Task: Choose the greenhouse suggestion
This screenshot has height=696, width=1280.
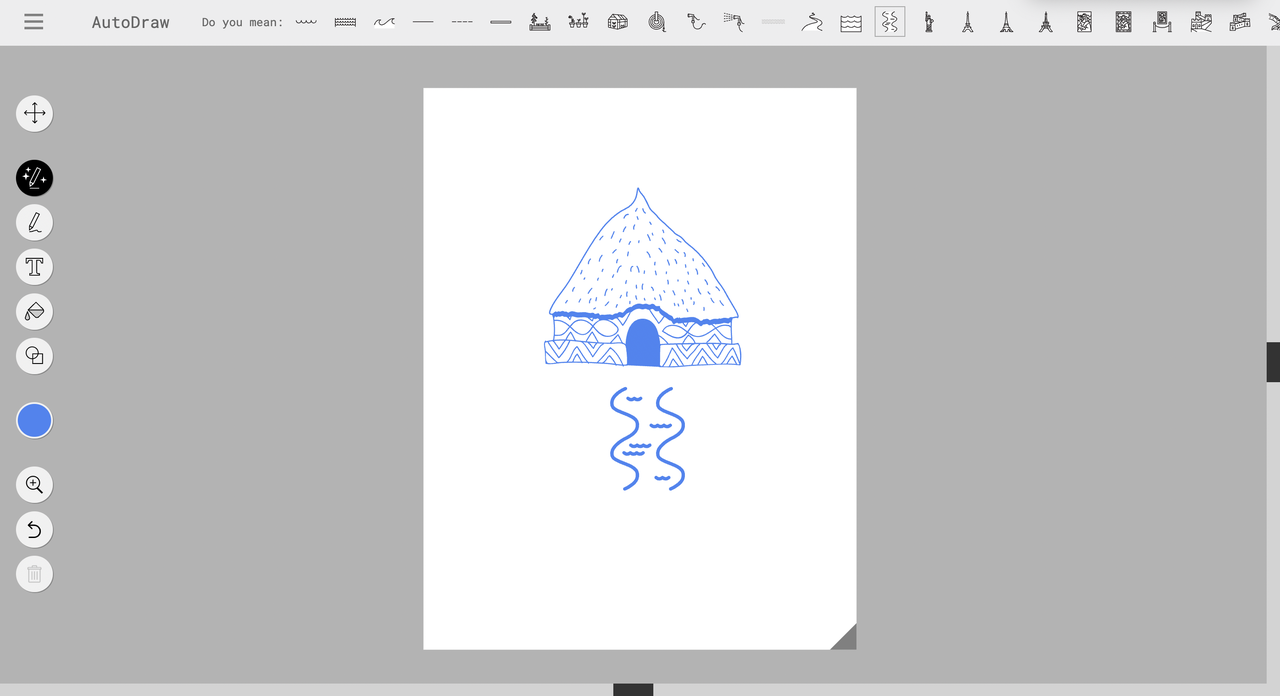Action: tap(617, 21)
